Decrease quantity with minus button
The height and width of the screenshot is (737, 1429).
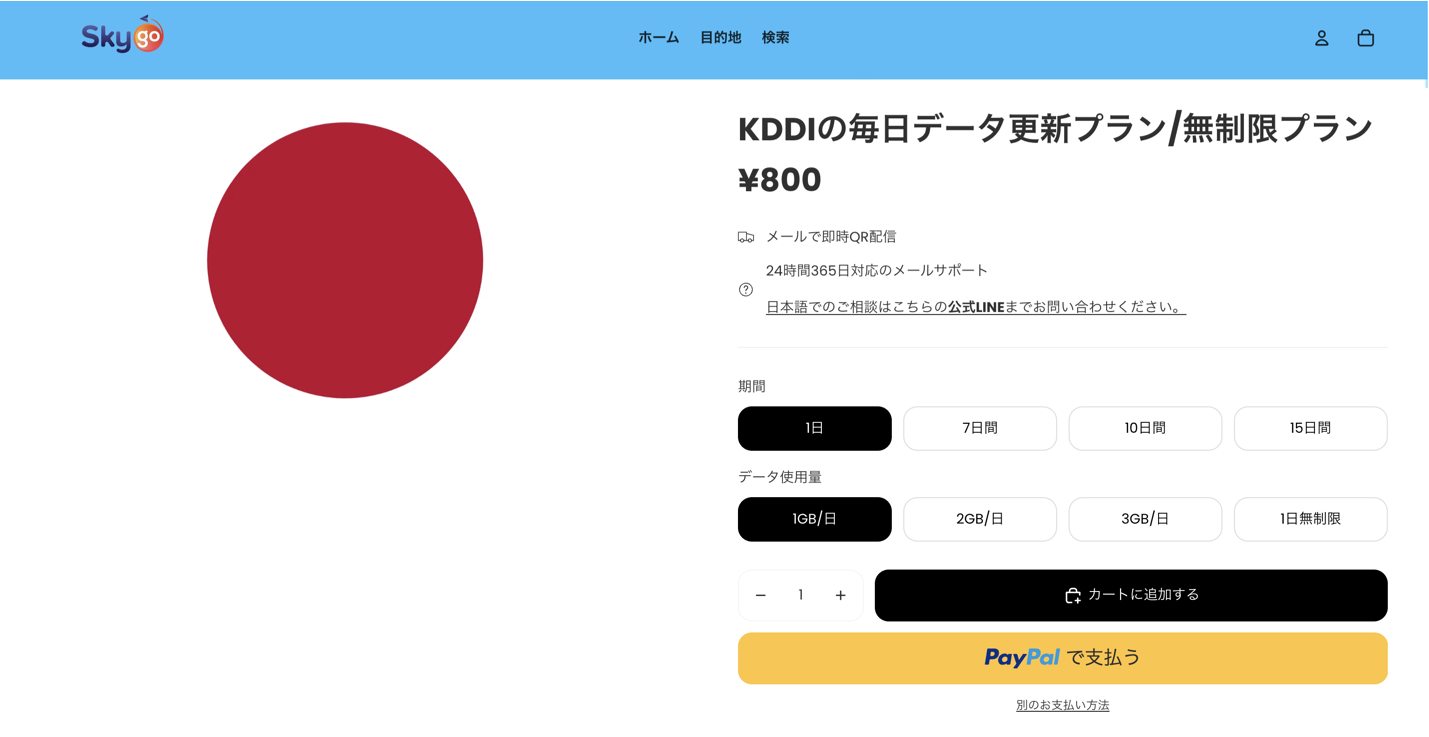tap(761, 595)
